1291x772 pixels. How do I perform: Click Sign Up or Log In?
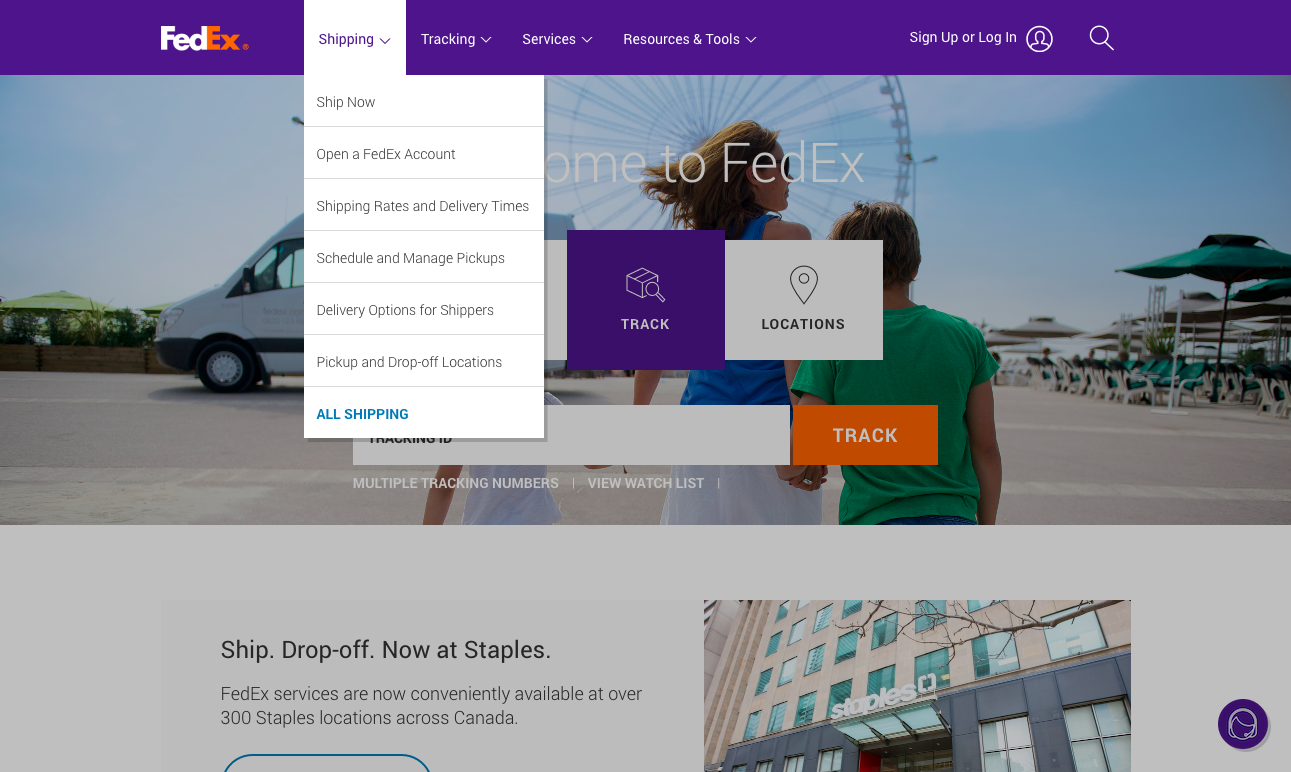[x=963, y=37]
